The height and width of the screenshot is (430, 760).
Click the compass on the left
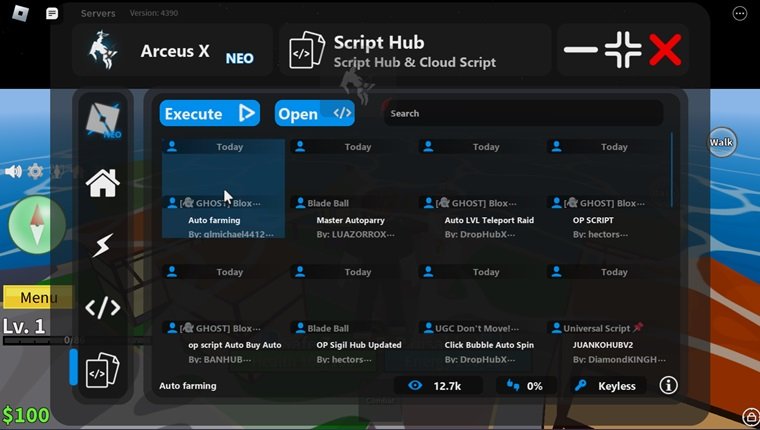point(37,224)
